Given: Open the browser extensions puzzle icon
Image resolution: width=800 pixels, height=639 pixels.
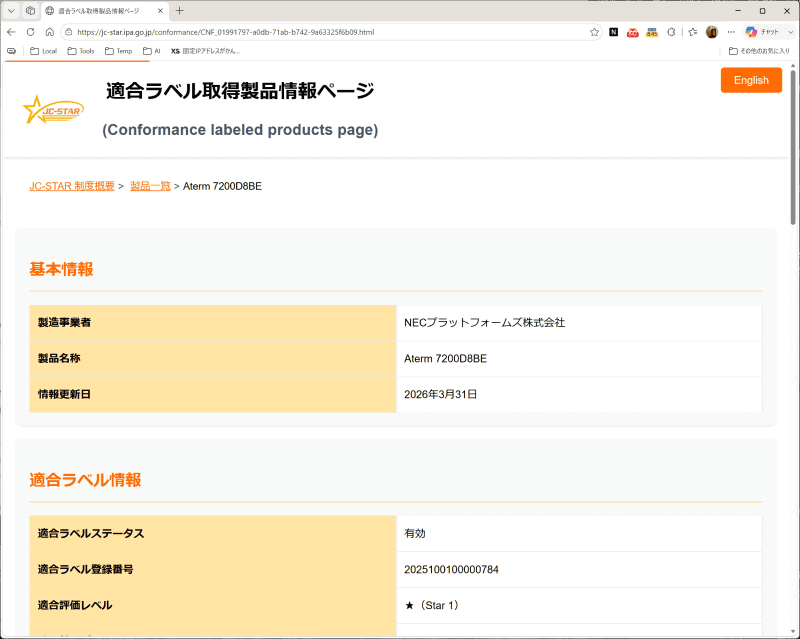Looking at the screenshot, I should click(x=671, y=32).
